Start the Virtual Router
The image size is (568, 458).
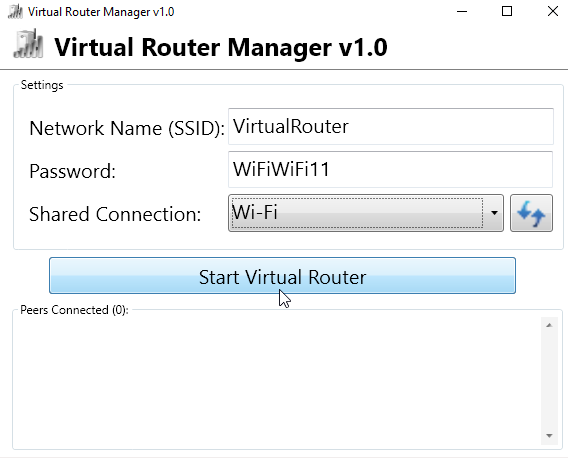click(283, 275)
